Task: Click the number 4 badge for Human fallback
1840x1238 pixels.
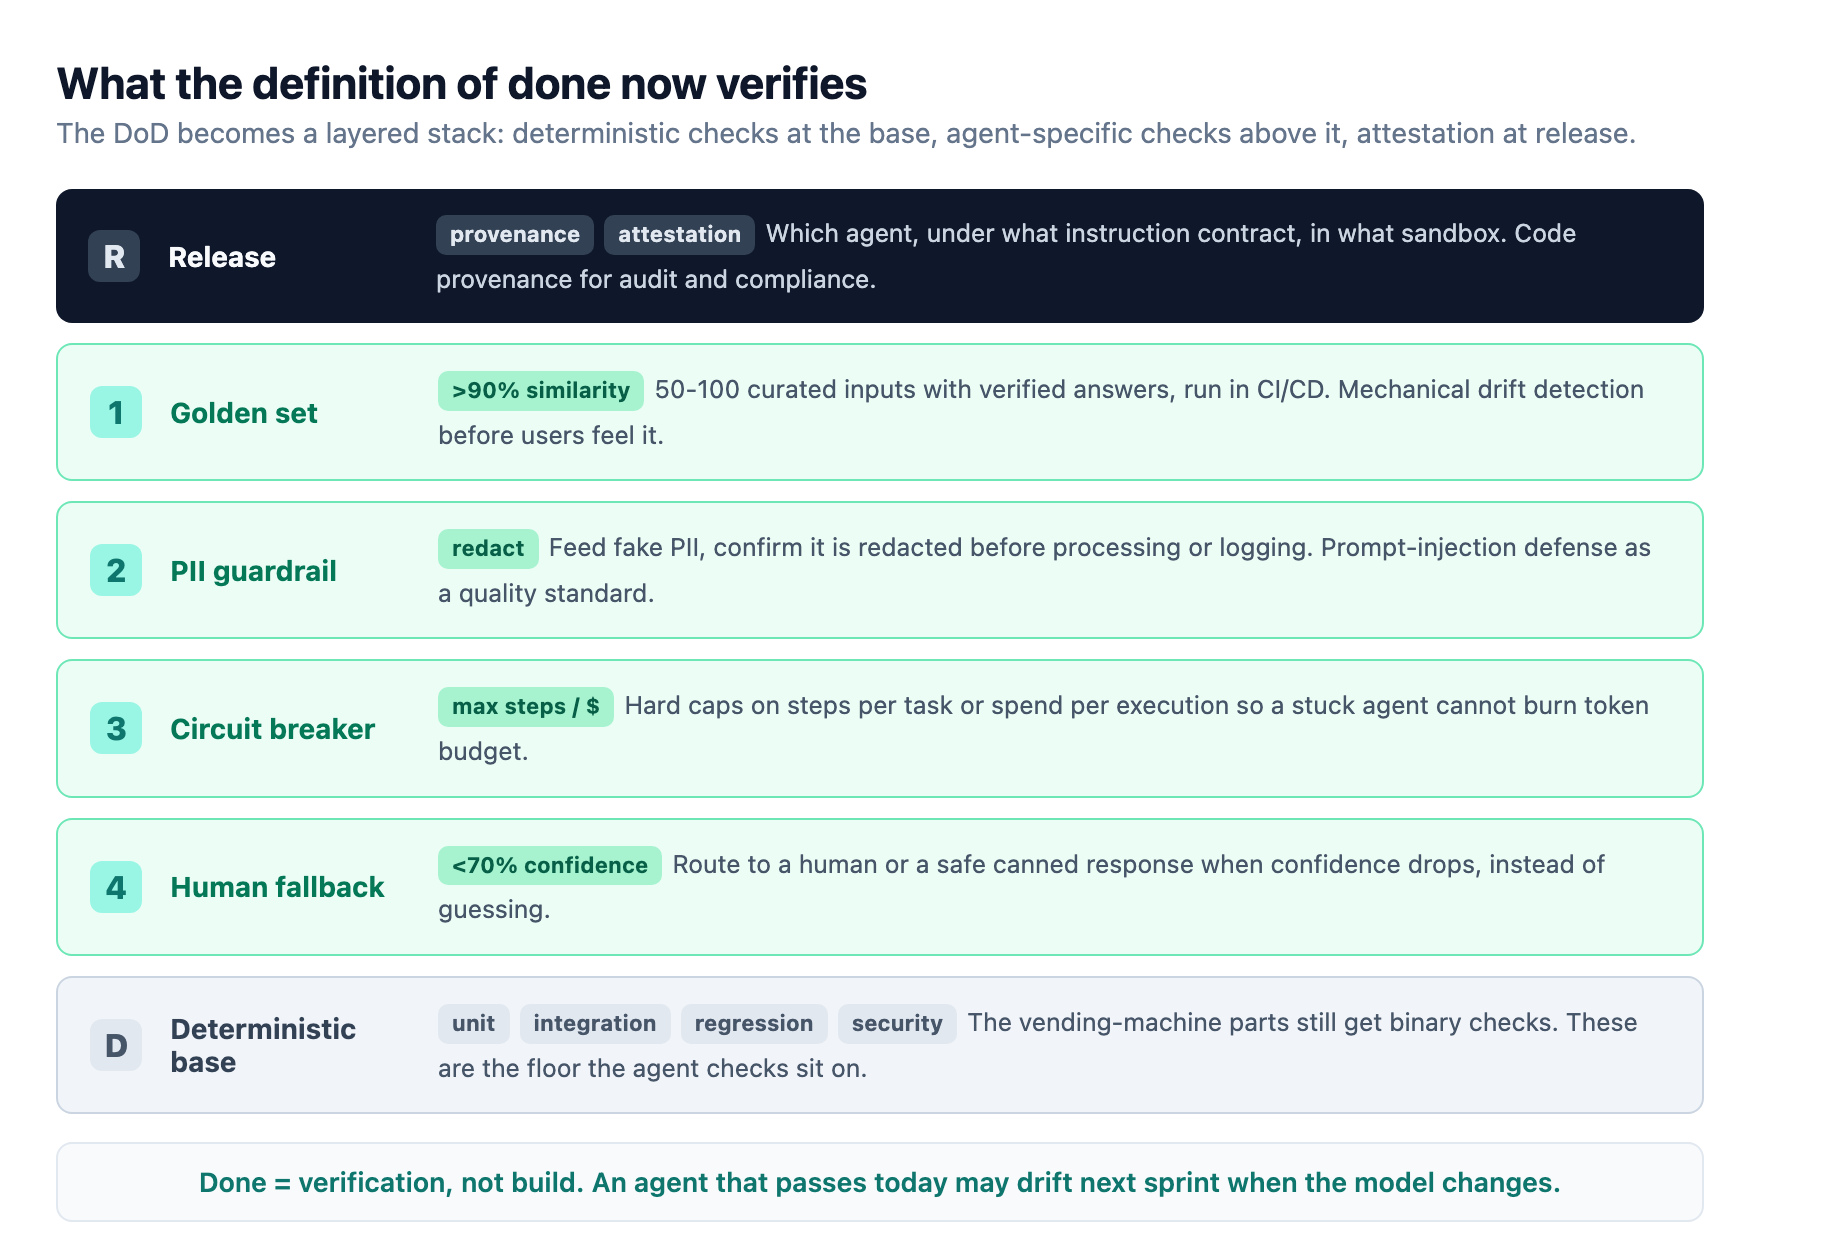Action: [116, 887]
